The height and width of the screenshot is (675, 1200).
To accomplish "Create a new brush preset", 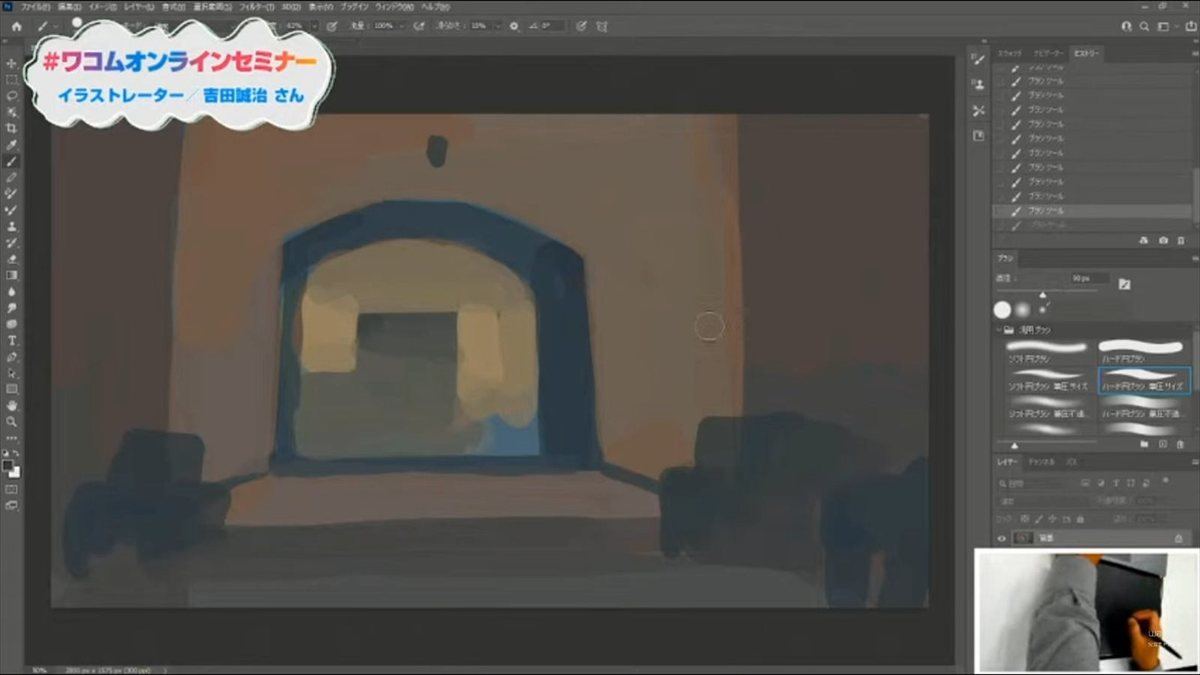I will [x=1163, y=444].
